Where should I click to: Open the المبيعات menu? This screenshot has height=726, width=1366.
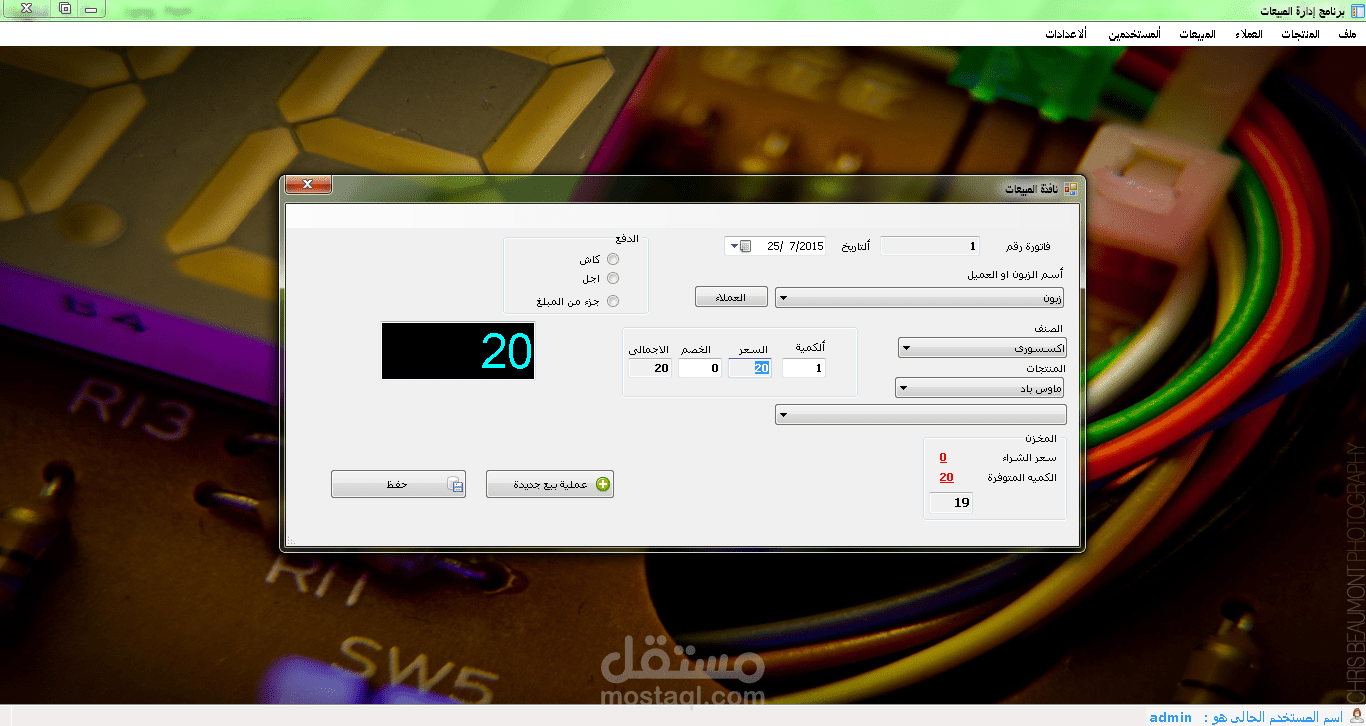tap(1197, 34)
